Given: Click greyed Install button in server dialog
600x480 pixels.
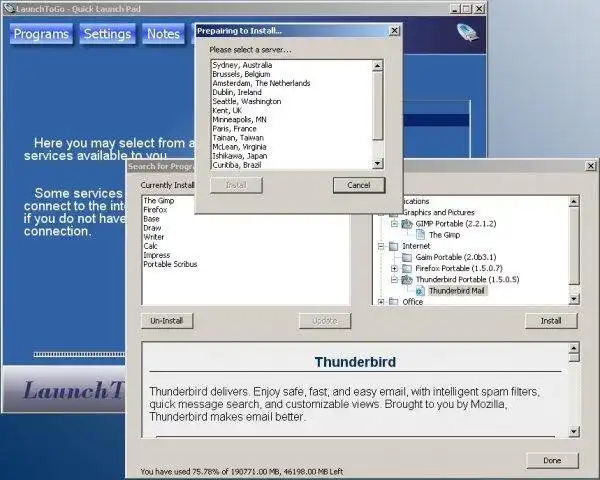Looking at the screenshot, I should [236, 185].
